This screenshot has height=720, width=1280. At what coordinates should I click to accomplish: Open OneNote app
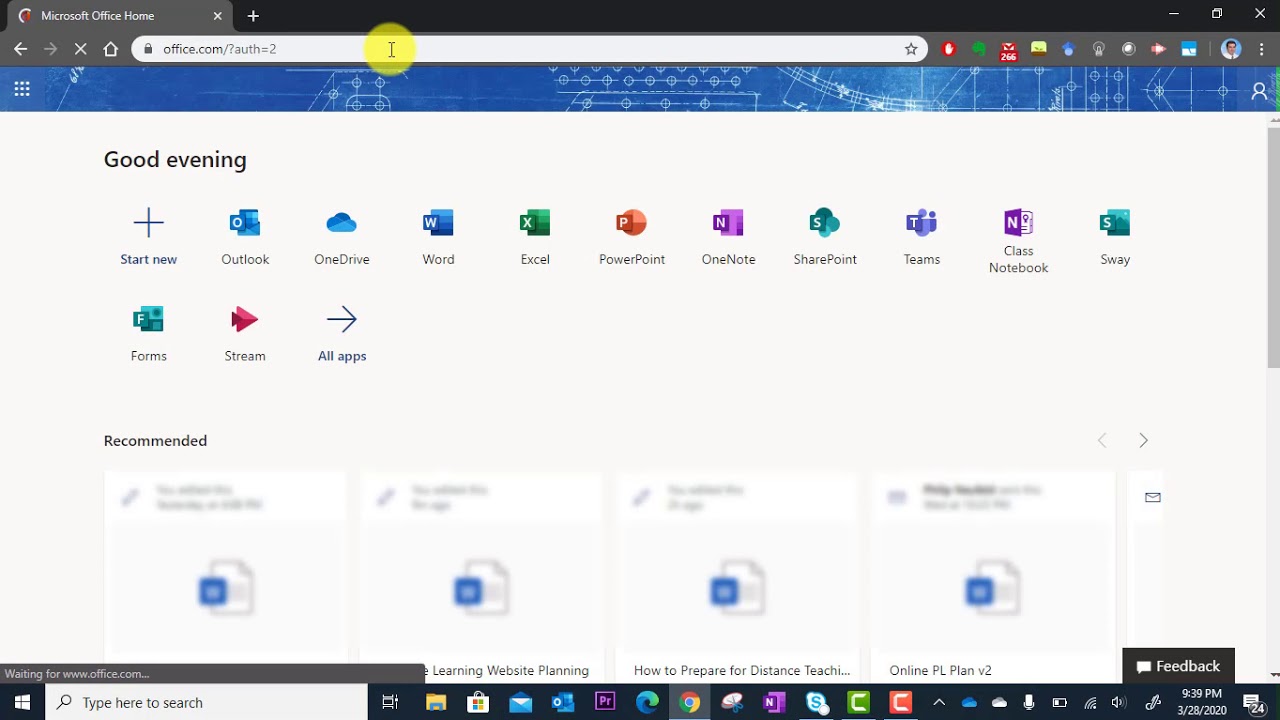tap(728, 237)
